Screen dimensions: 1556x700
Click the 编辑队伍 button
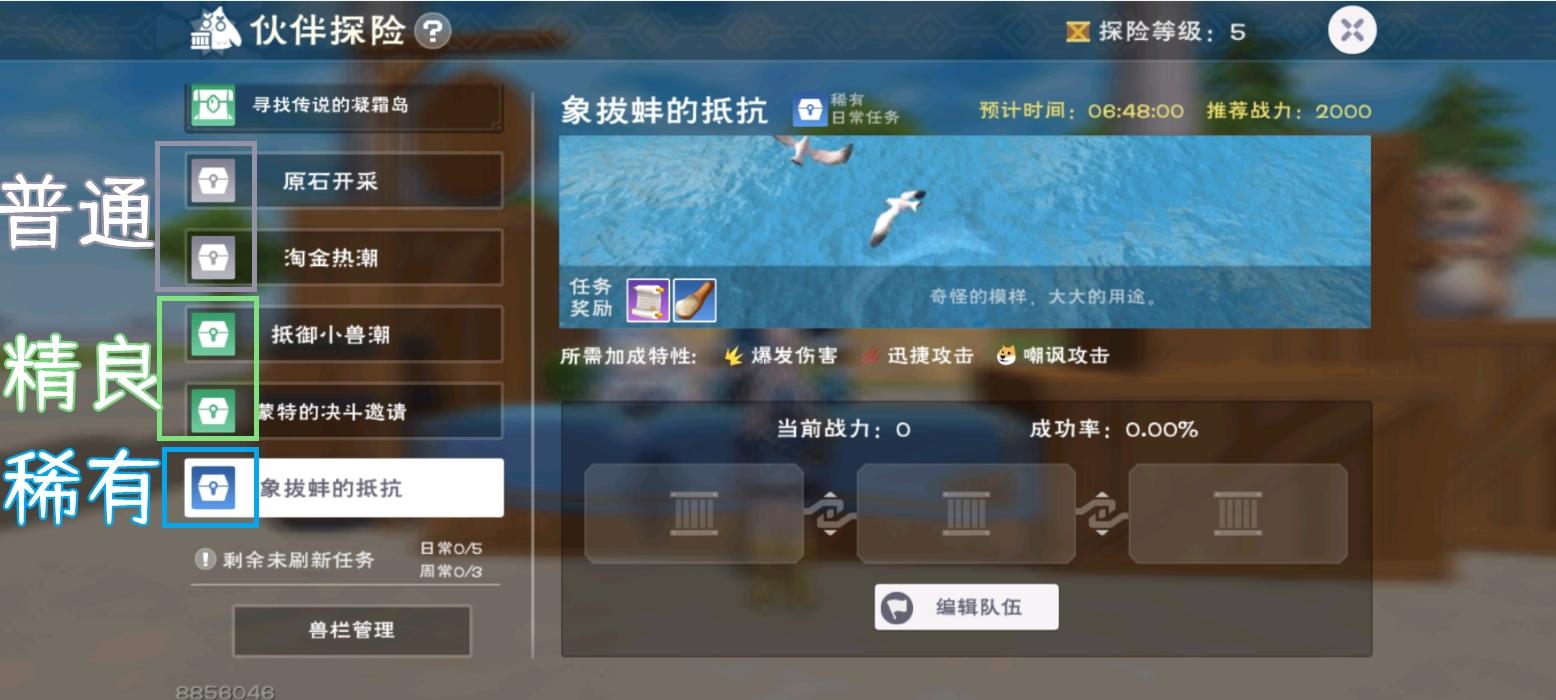coord(966,607)
